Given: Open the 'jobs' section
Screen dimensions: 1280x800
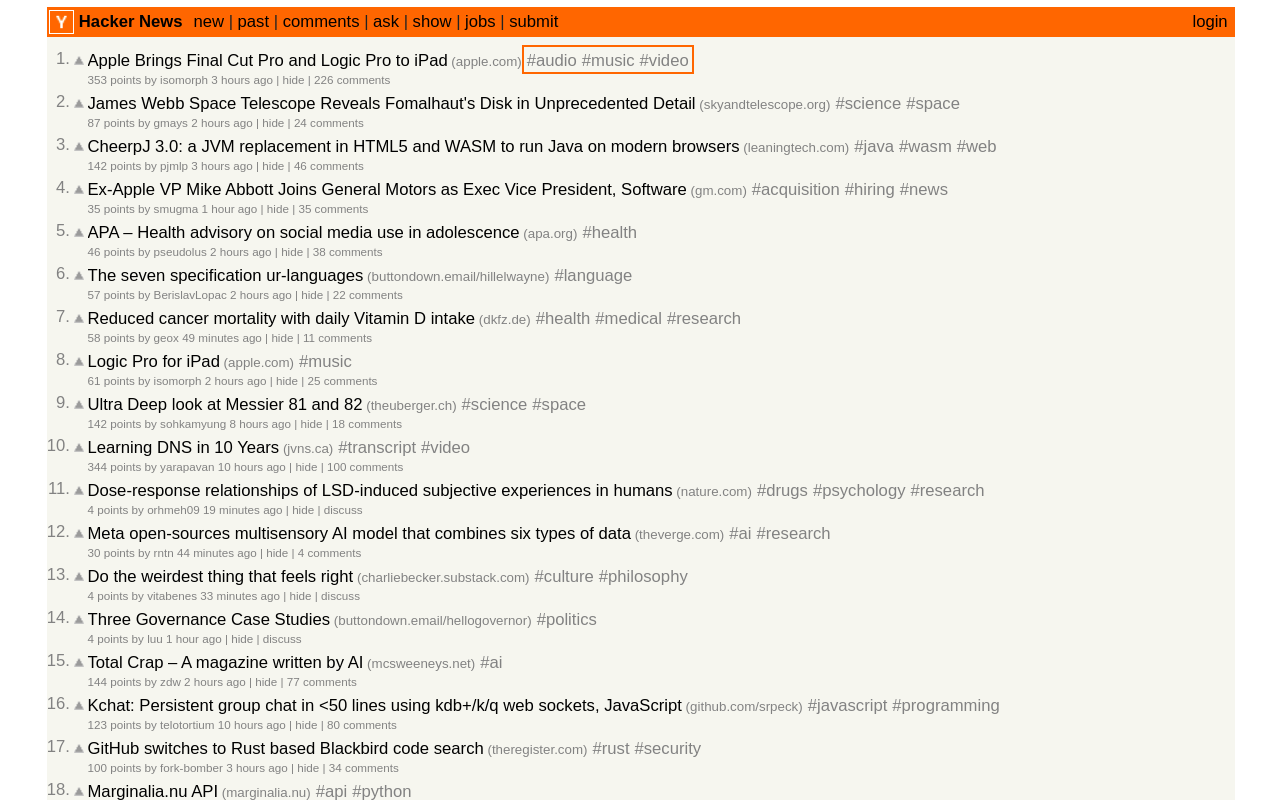Looking at the screenshot, I should tap(480, 22).
